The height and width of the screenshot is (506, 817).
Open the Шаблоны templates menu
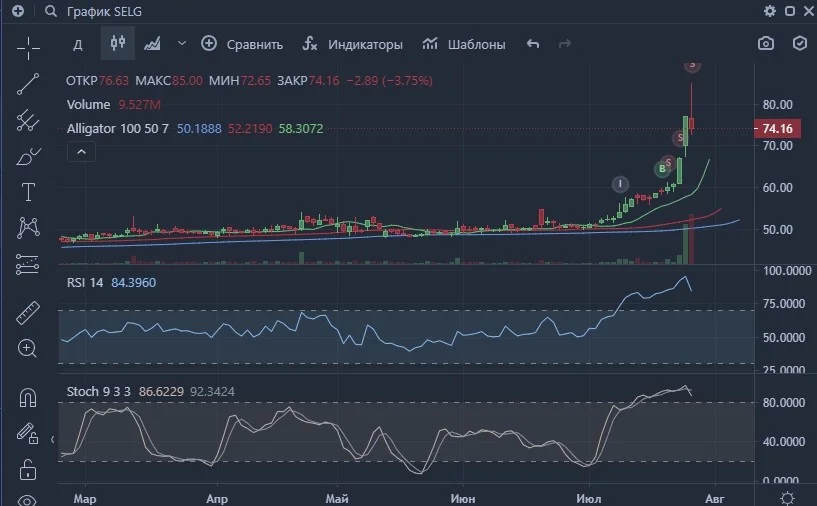[x=464, y=44]
